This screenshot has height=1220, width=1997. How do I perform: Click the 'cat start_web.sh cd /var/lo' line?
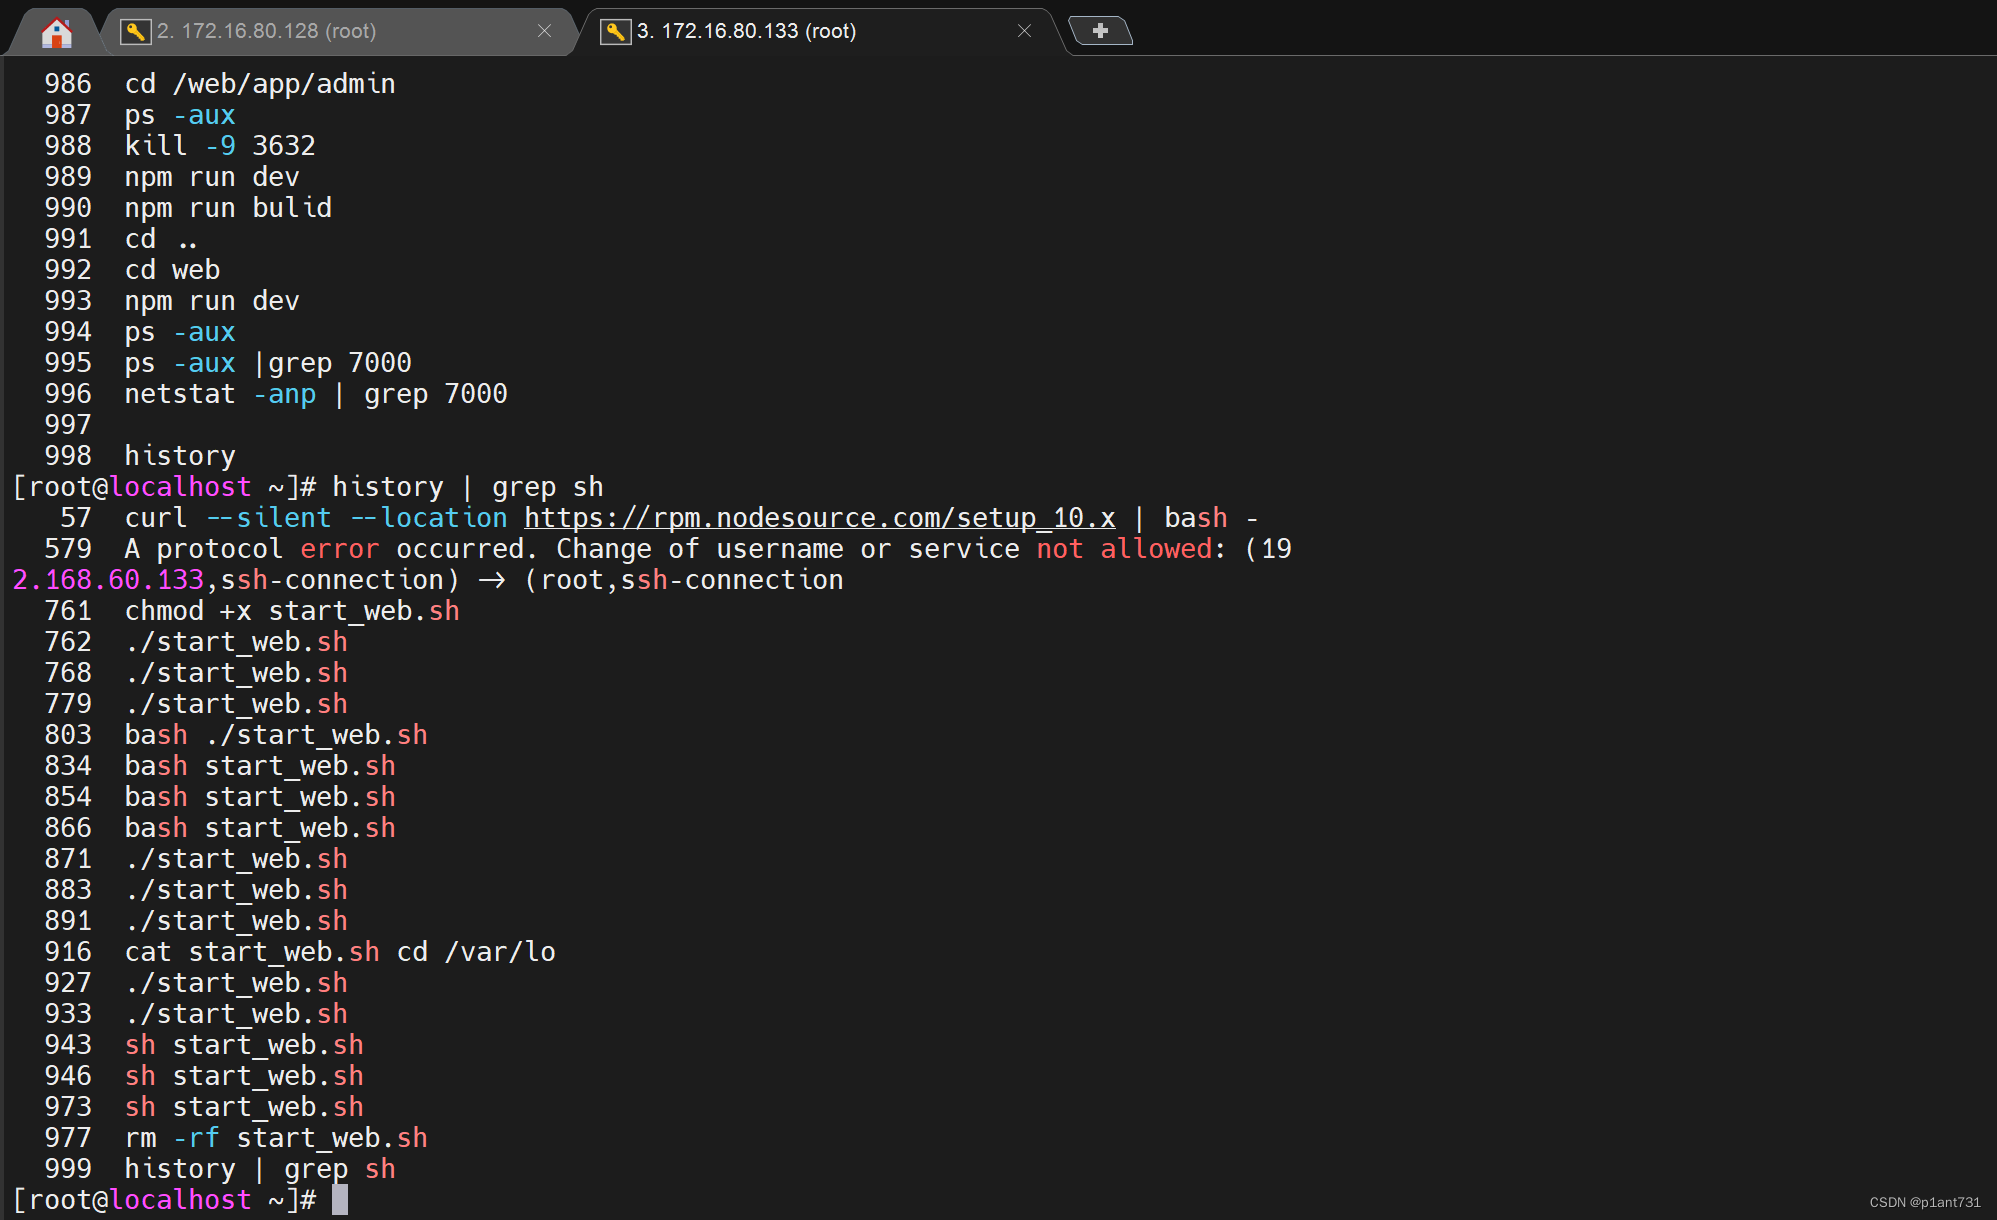340,952
